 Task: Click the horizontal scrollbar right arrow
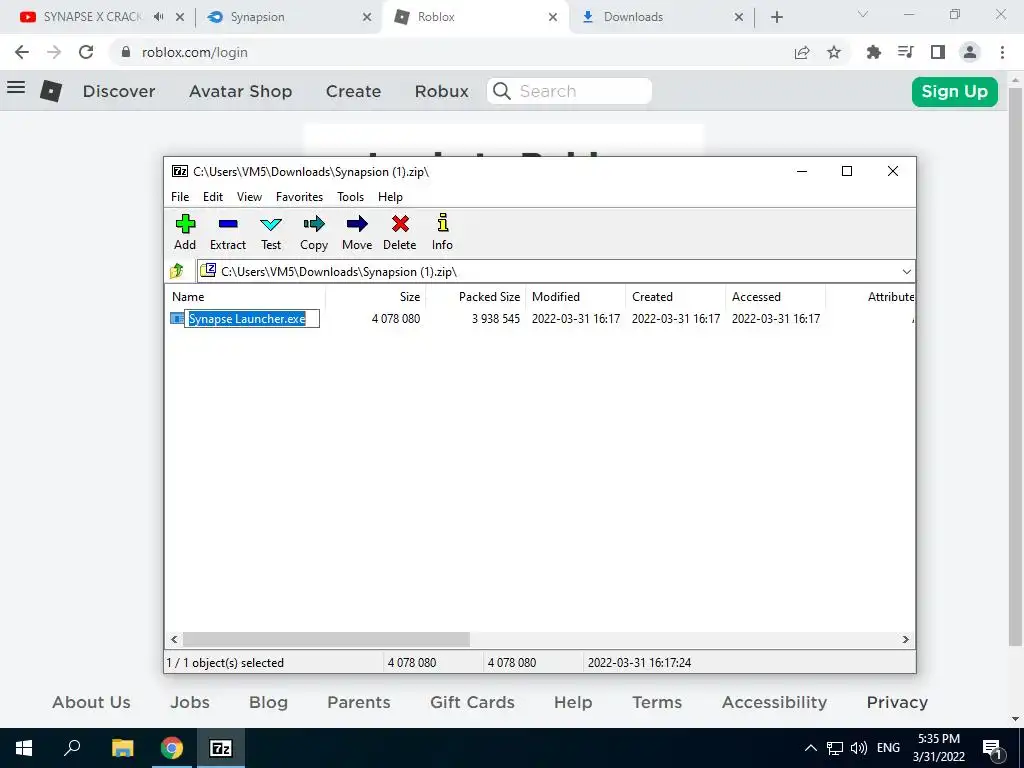pos(906,639)
